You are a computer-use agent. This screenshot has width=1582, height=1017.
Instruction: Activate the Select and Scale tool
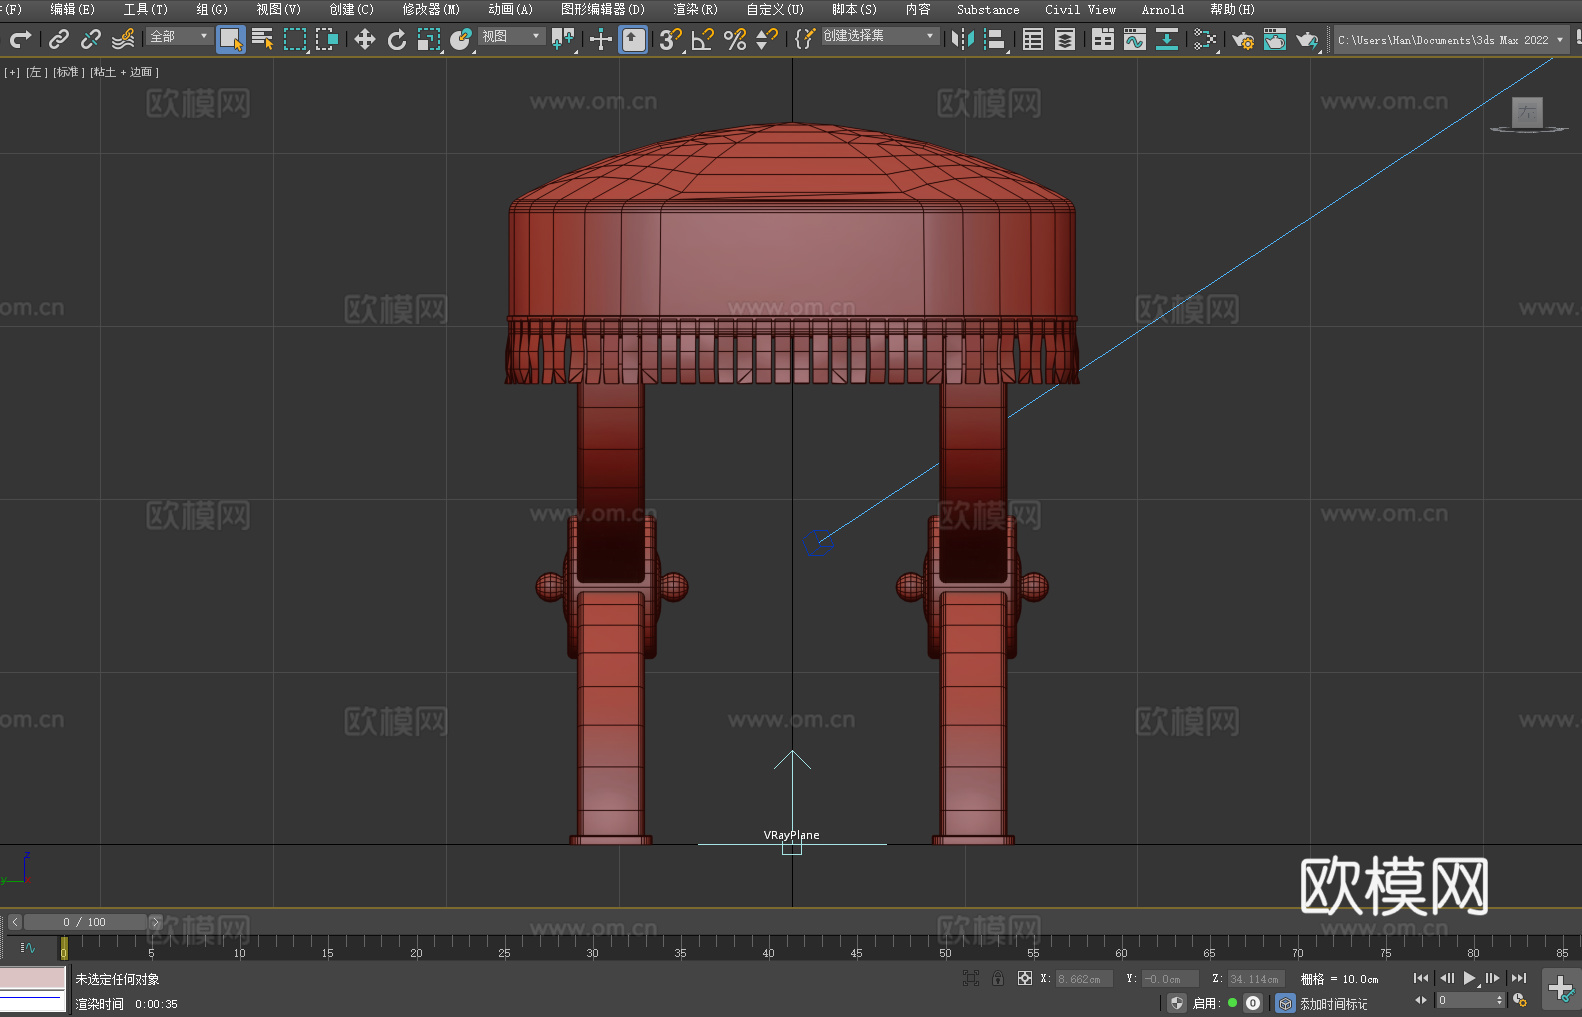coord(429,39)
